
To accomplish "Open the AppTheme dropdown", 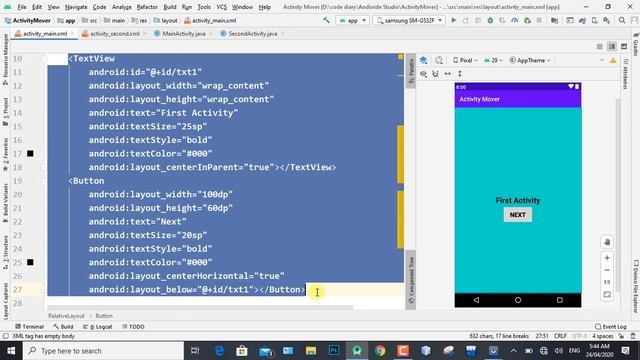I will [530, 60].
